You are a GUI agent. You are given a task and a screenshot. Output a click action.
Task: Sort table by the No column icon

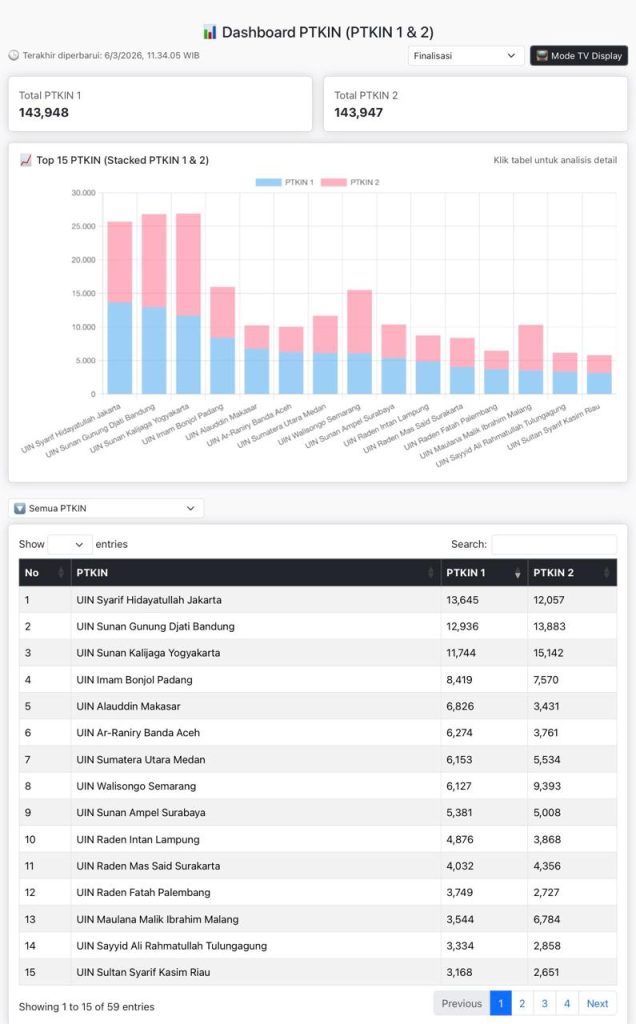(x=62, y=573)
